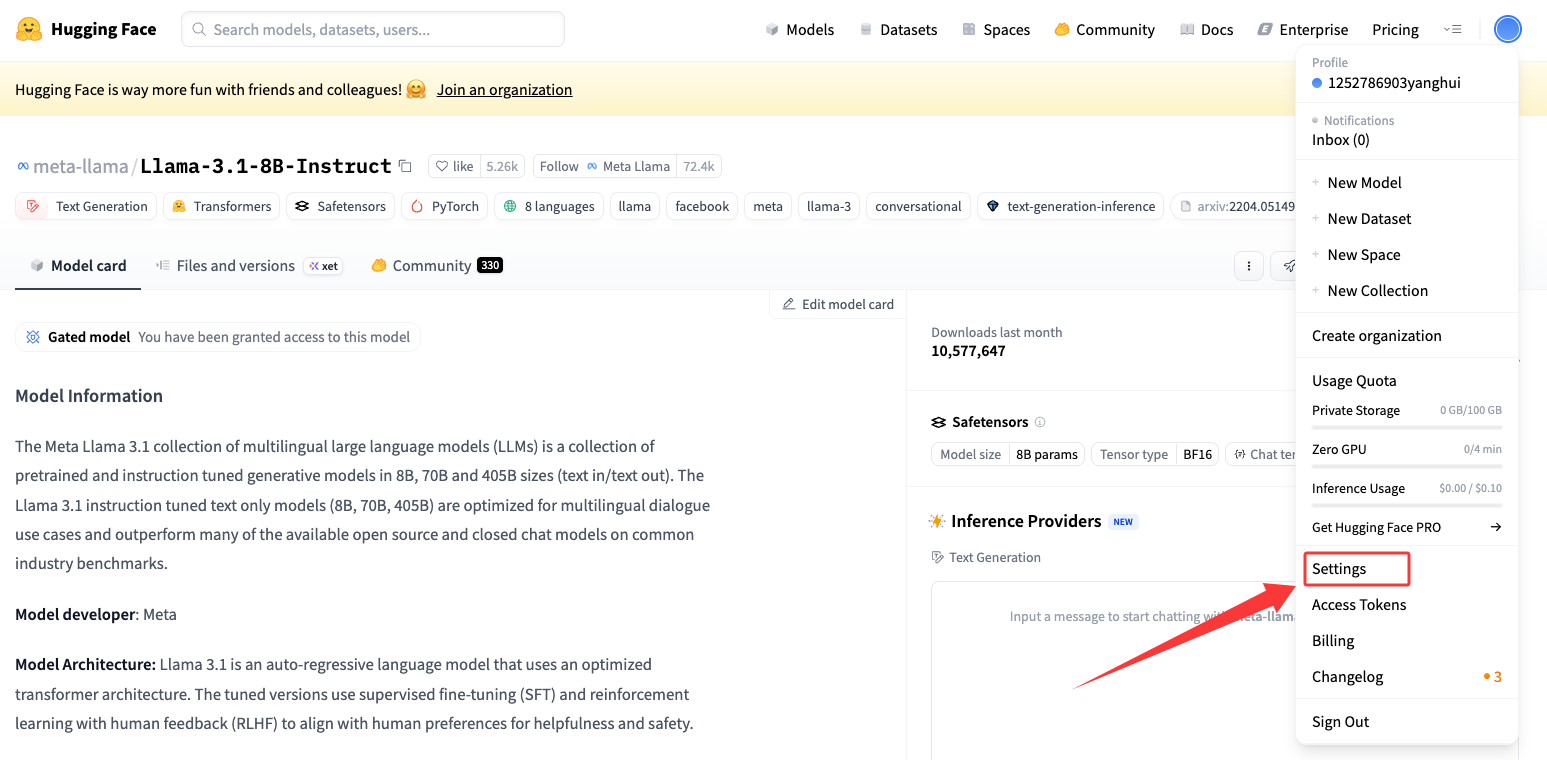Follow Meta Llama
This screenshot has width=1547, height=760.
[605, 166]
